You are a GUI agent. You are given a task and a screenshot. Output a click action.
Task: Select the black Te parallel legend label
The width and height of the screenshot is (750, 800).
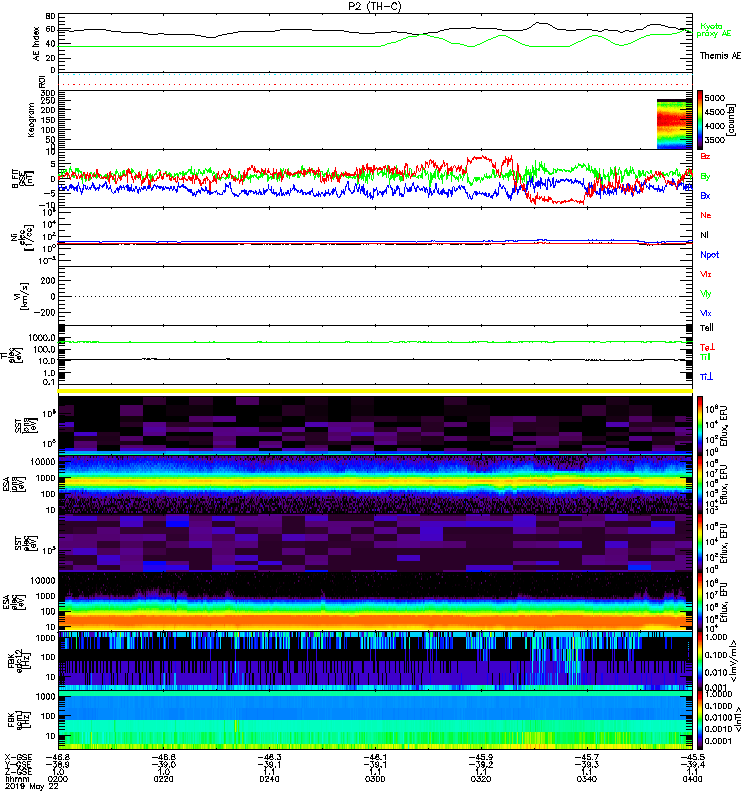707,328
